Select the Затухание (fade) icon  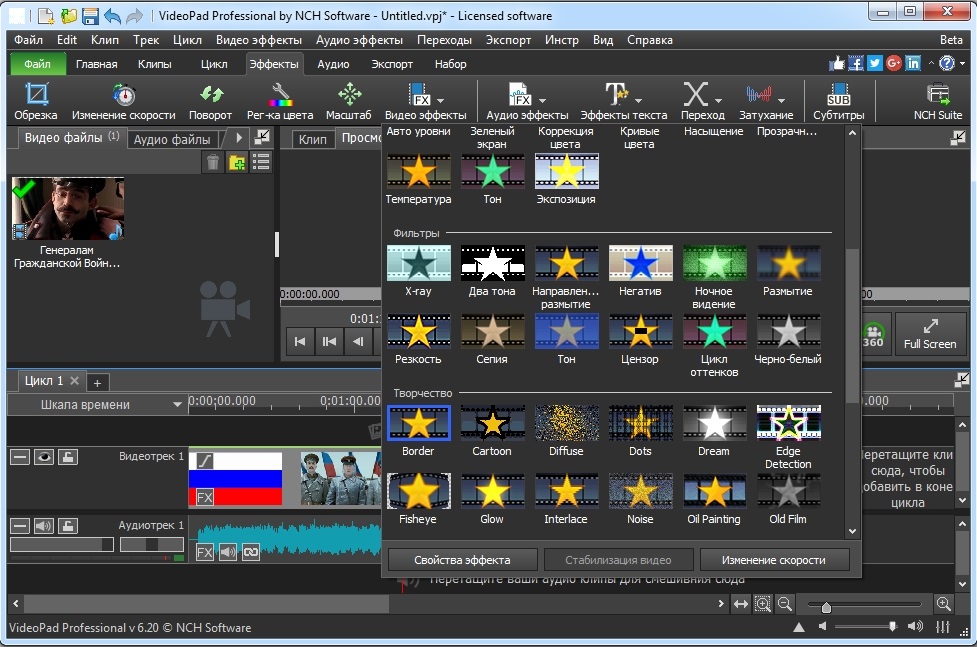758,95
